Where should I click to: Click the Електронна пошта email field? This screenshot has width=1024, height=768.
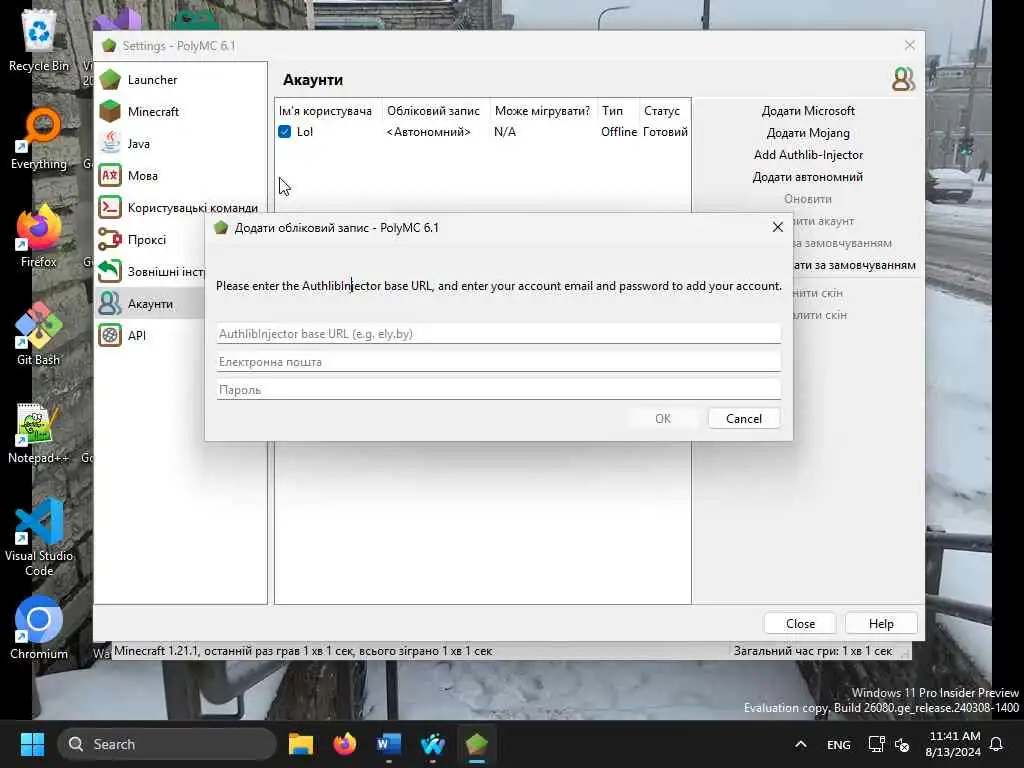[498, 362]
